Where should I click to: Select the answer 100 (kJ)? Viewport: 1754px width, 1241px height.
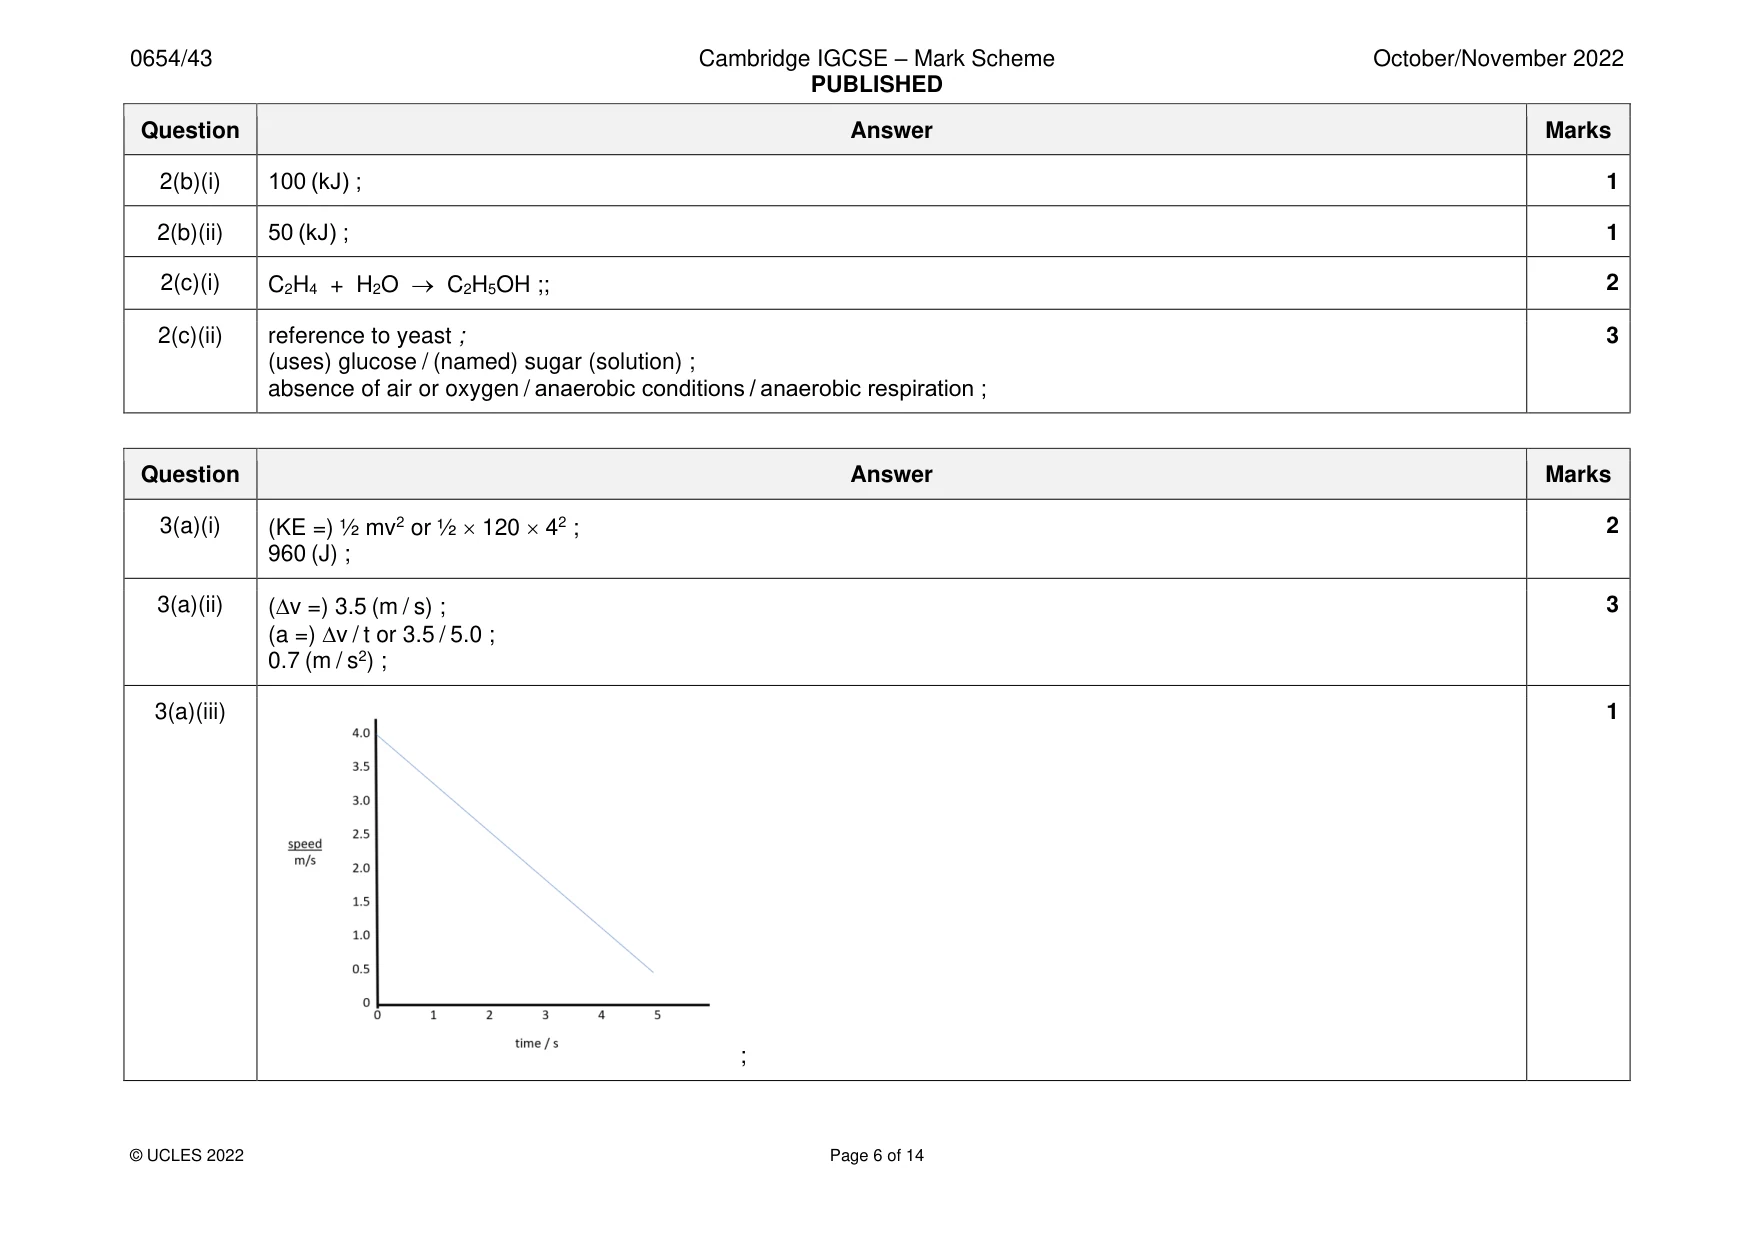pyautogui.click(x=314, y=182)
